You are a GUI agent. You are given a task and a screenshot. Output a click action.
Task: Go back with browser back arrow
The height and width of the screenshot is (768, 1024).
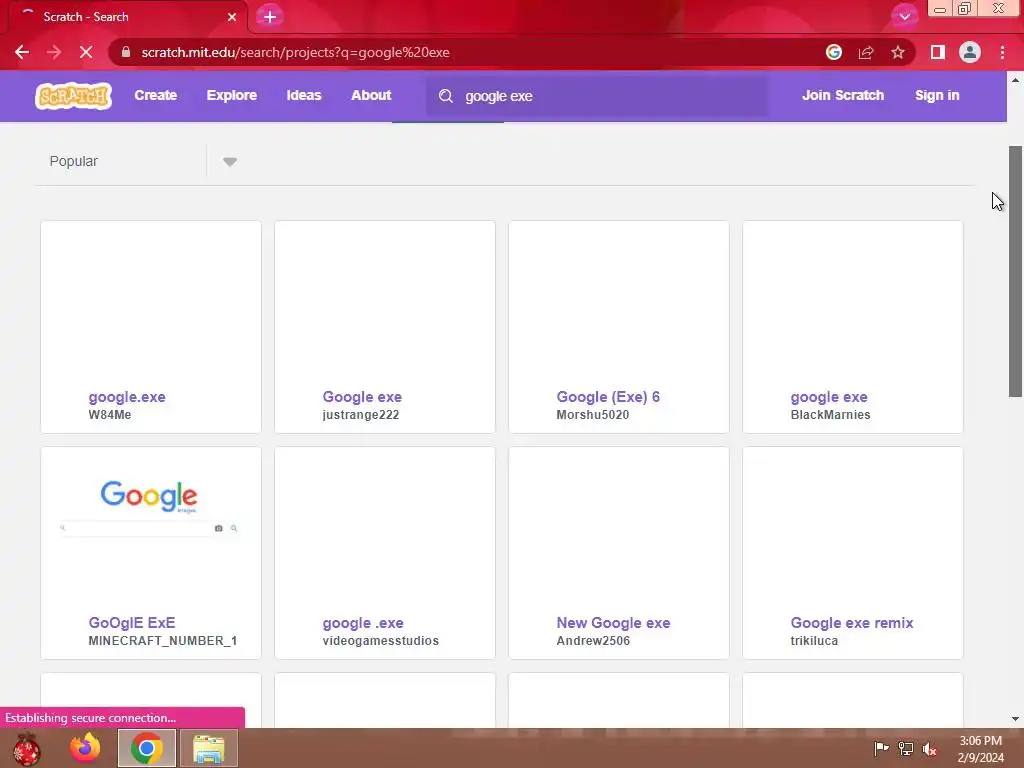coord(22,52)
